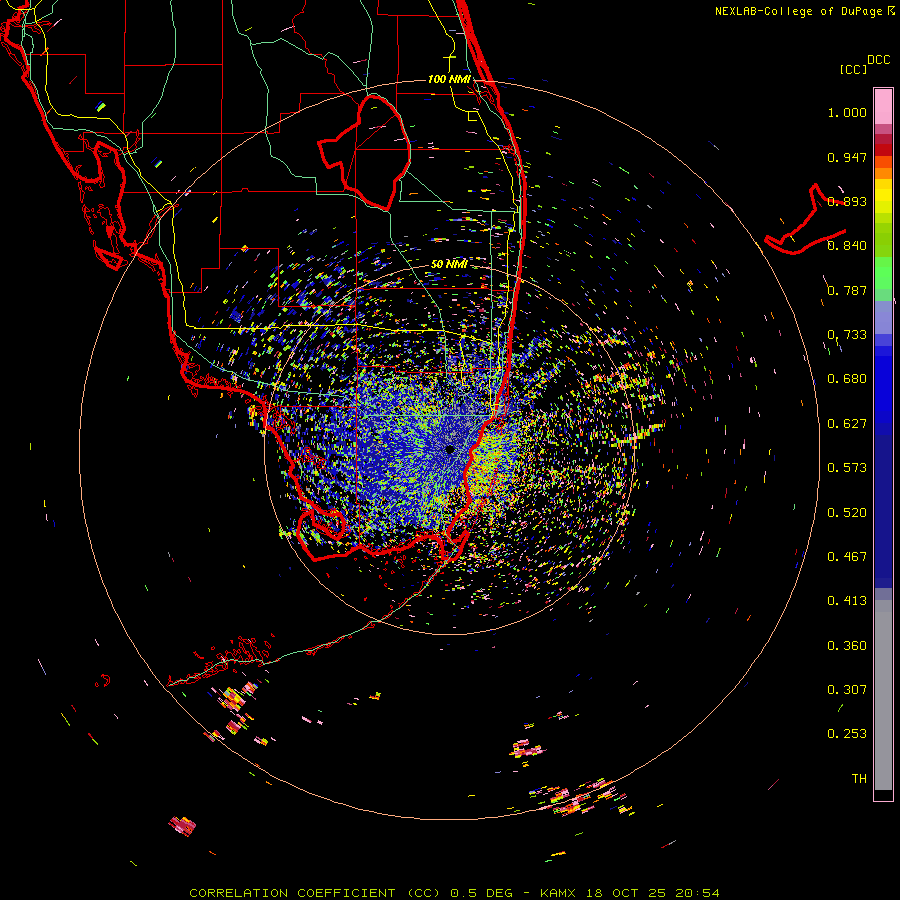Viewport: 900px width, 900px height.
Task: Click the 0.307 legend value
Action: pyautogui.click(x=847, y=690)
